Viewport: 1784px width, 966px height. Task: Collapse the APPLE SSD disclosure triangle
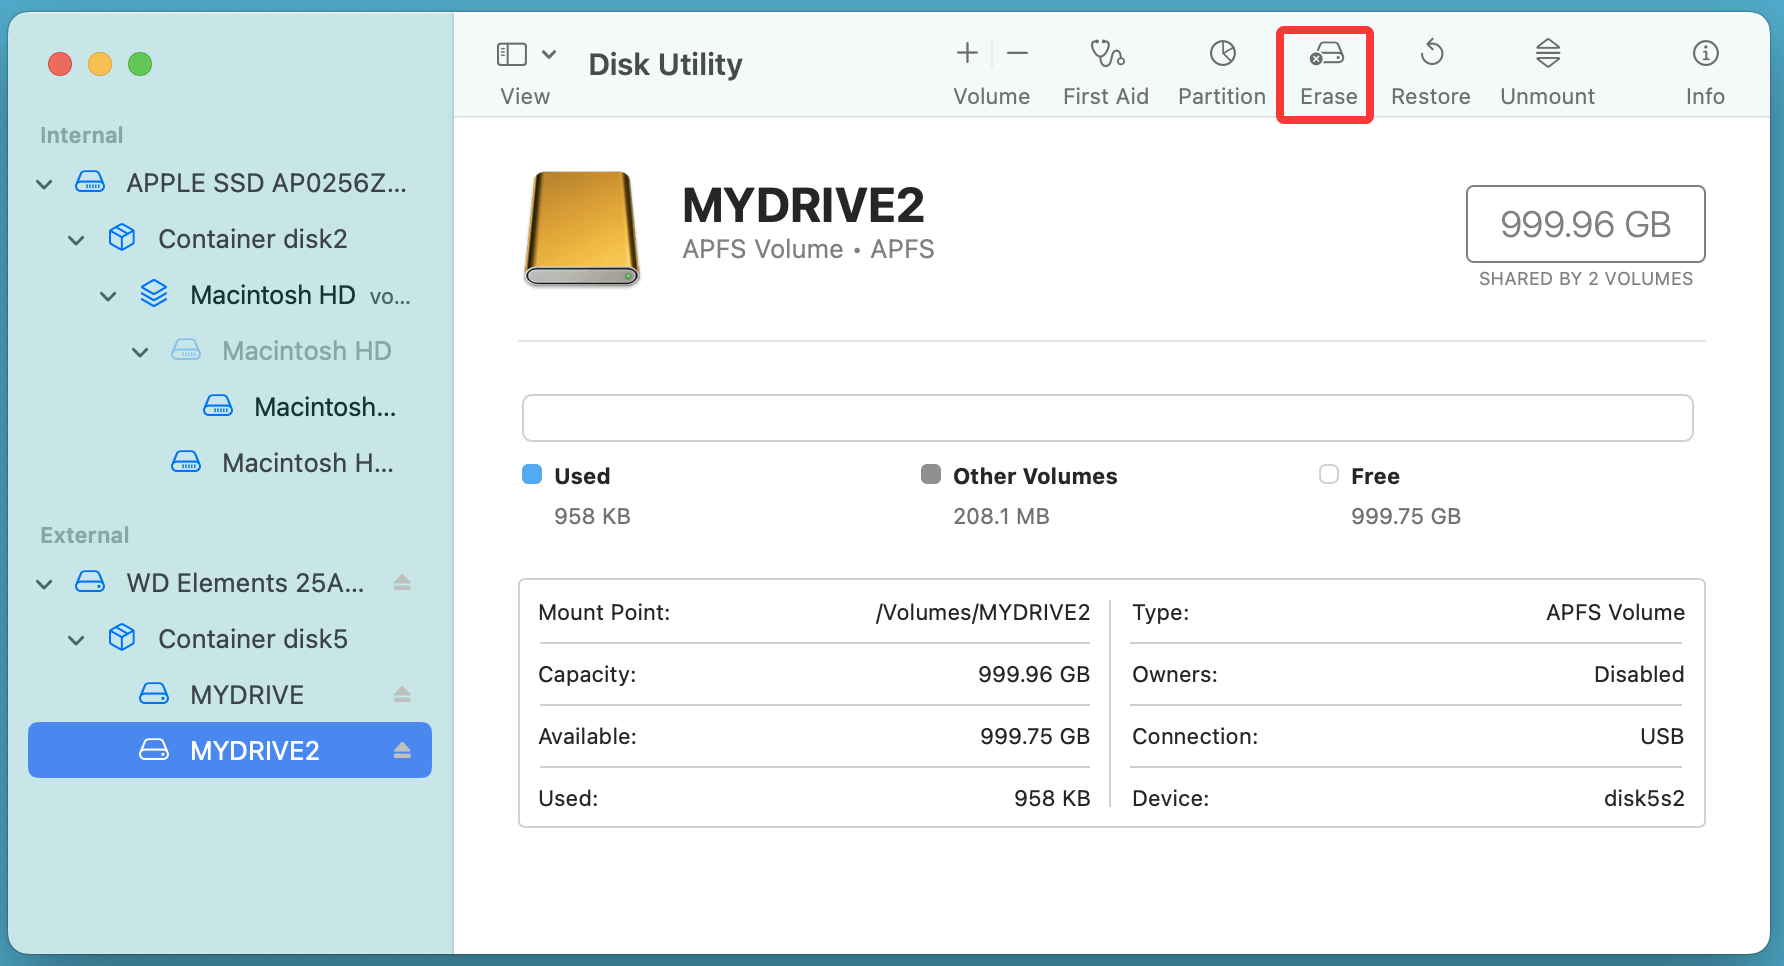(44, 183)
